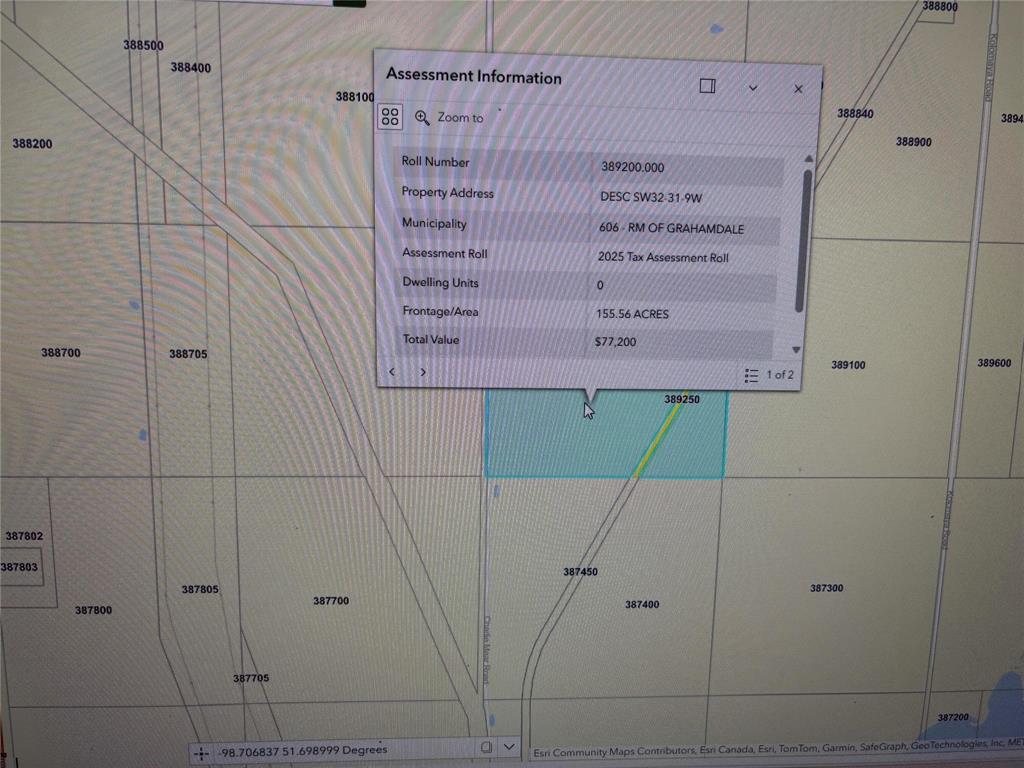
Task: Collapse the Assessment Information popup
Action: tap(753, 87)
